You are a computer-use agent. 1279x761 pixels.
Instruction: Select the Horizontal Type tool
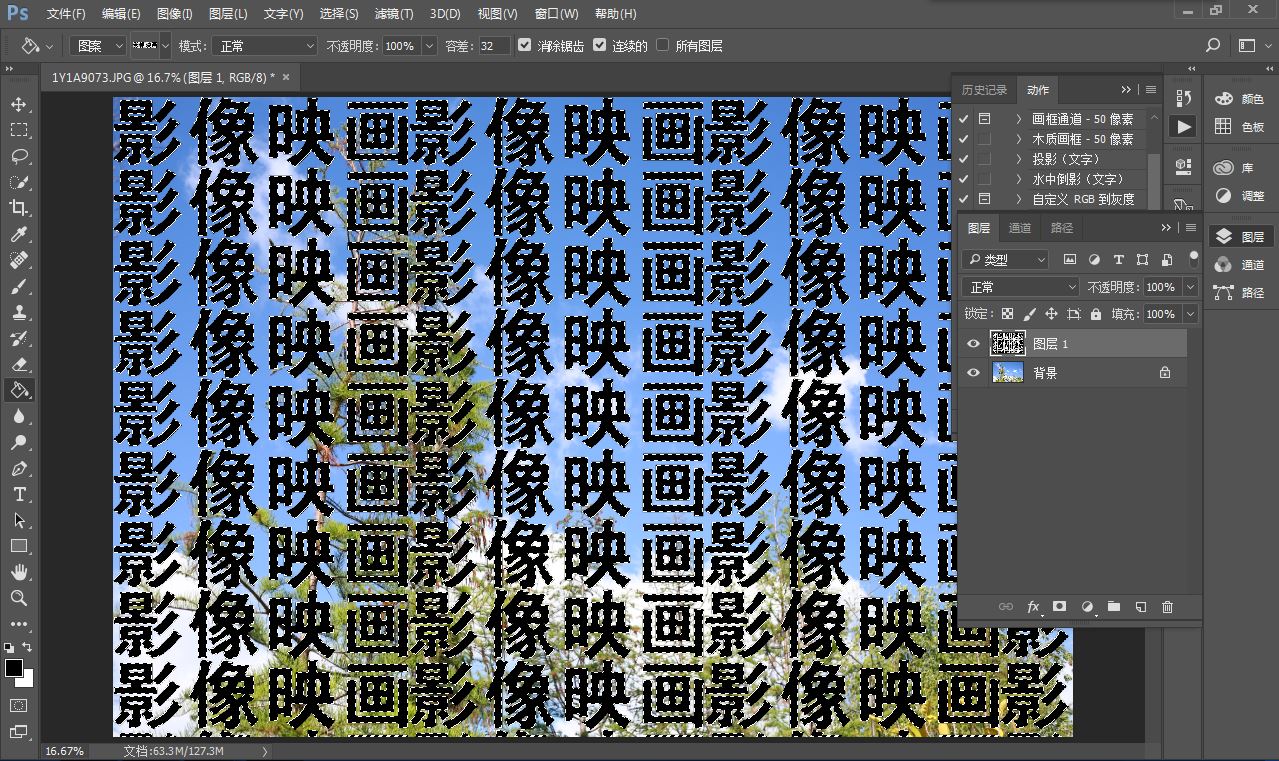(19, 494)
